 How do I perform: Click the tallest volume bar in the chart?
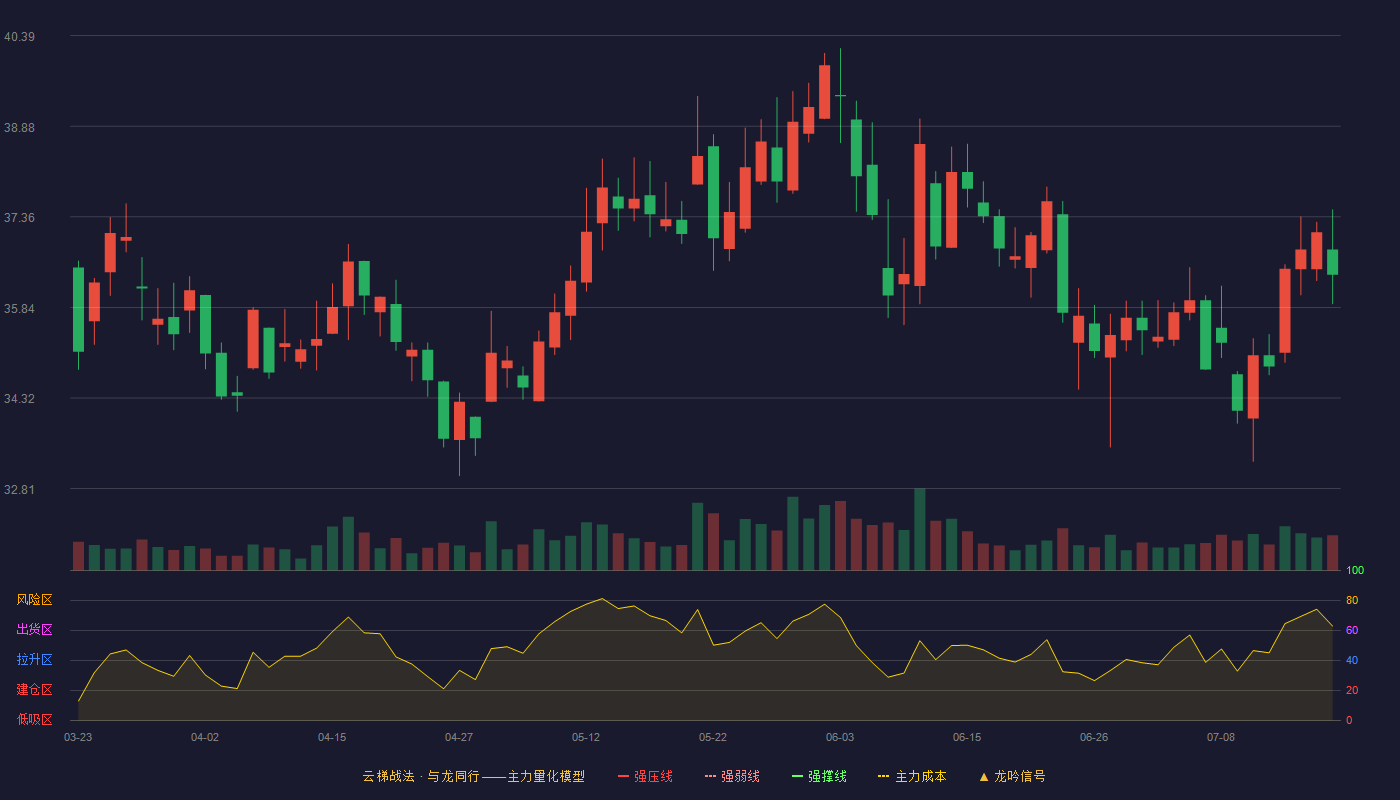[x=920, y=530]
